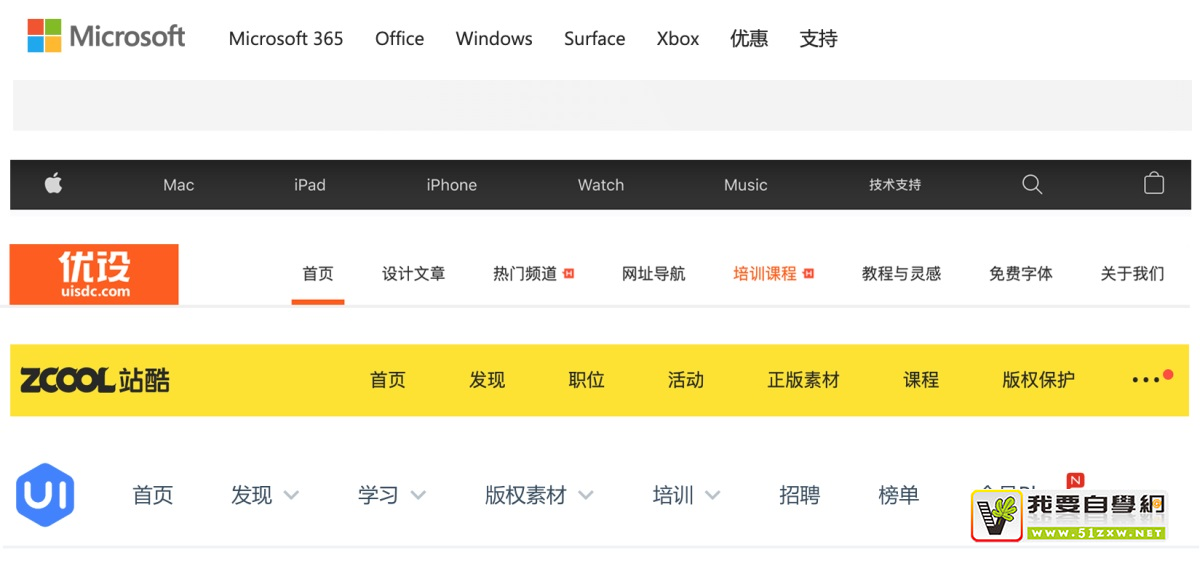Click 招聘 in the UI navbar
Image resolution: width=1200 pixels, height=563 pixels.
[x=799, y=495]
